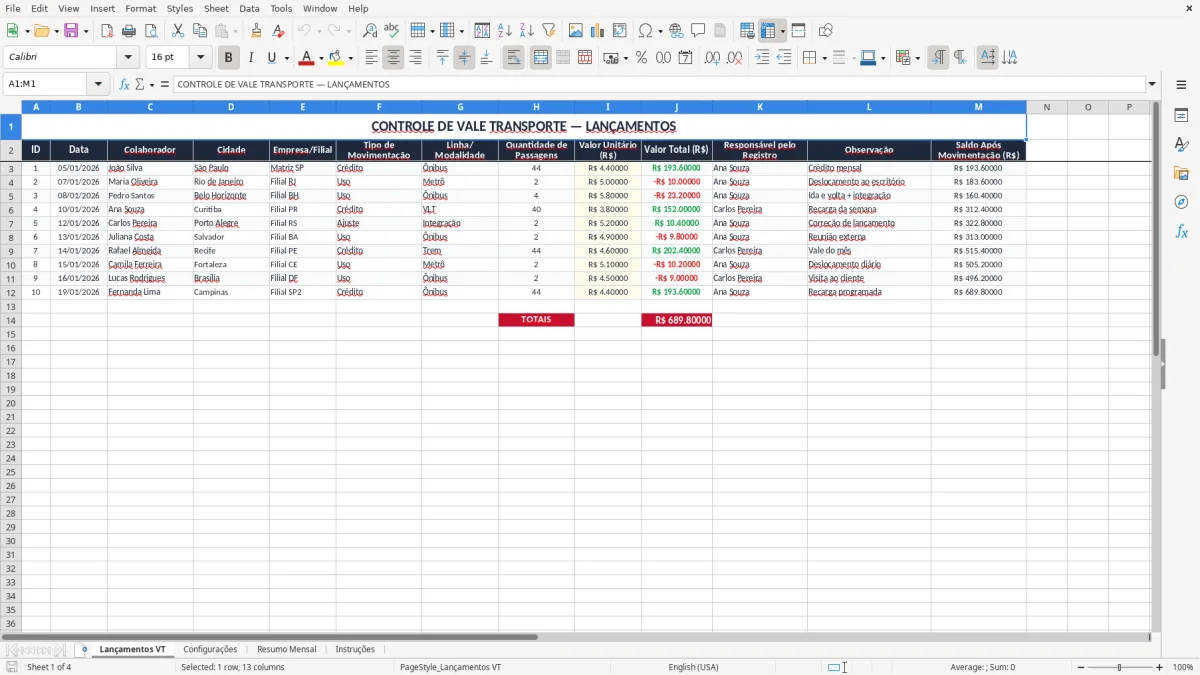Open Background Color dropdown arrow

[350, 58]
